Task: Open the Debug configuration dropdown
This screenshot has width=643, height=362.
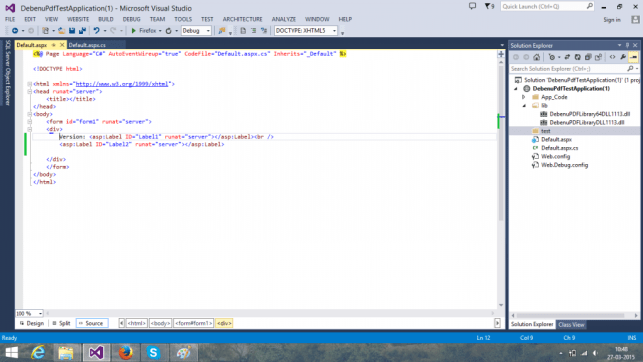Action: pos(196,31)
